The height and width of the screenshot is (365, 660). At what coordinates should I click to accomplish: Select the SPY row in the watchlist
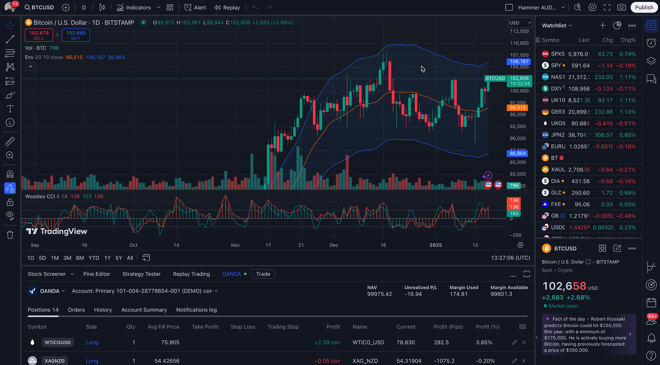[589, 66]
